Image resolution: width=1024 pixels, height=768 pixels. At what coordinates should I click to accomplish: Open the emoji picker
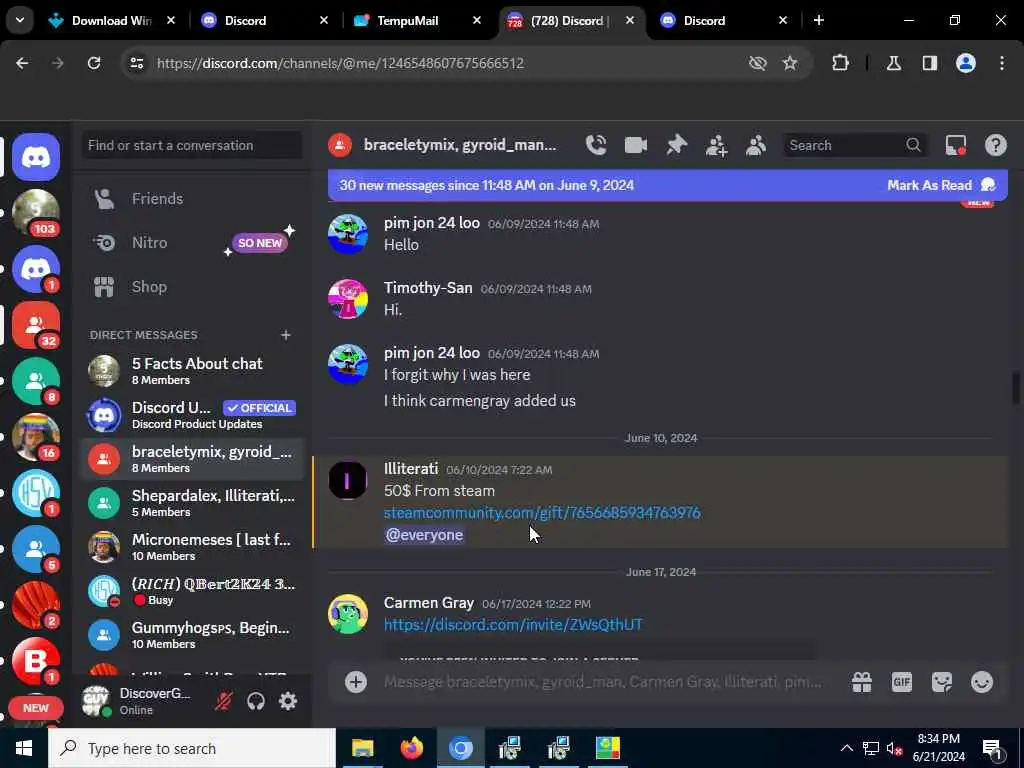pos(982,682)
